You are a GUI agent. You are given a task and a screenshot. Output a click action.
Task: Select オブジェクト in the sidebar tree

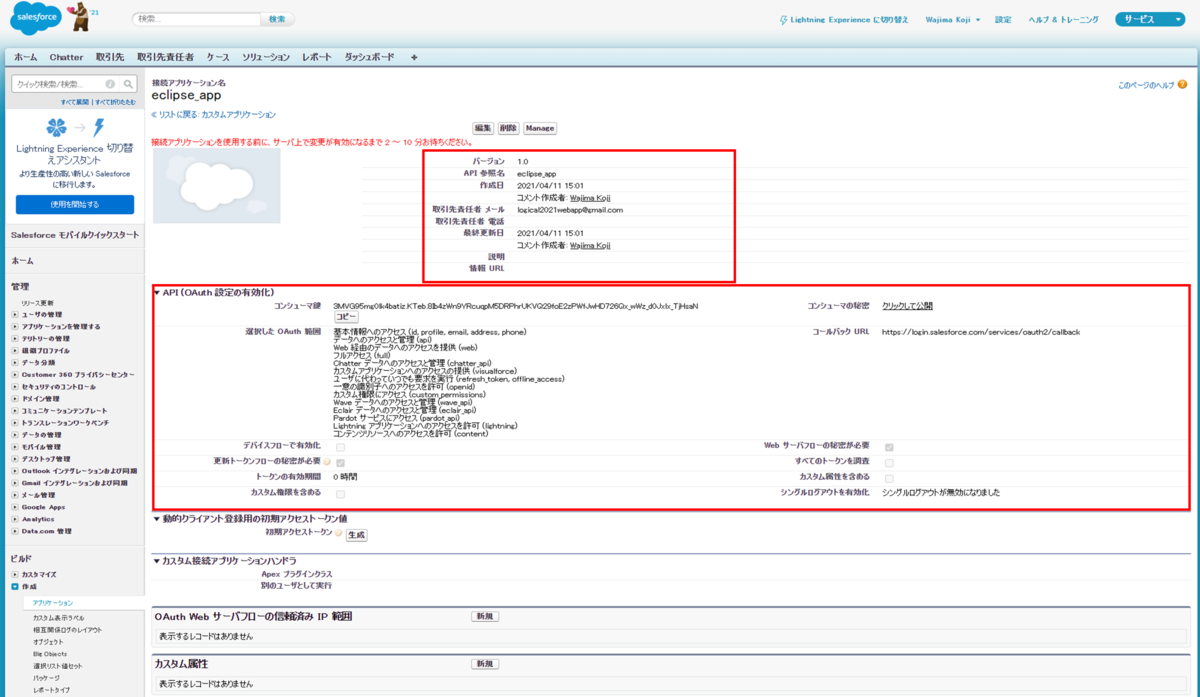pyautogui.click(x=48, y=641)
